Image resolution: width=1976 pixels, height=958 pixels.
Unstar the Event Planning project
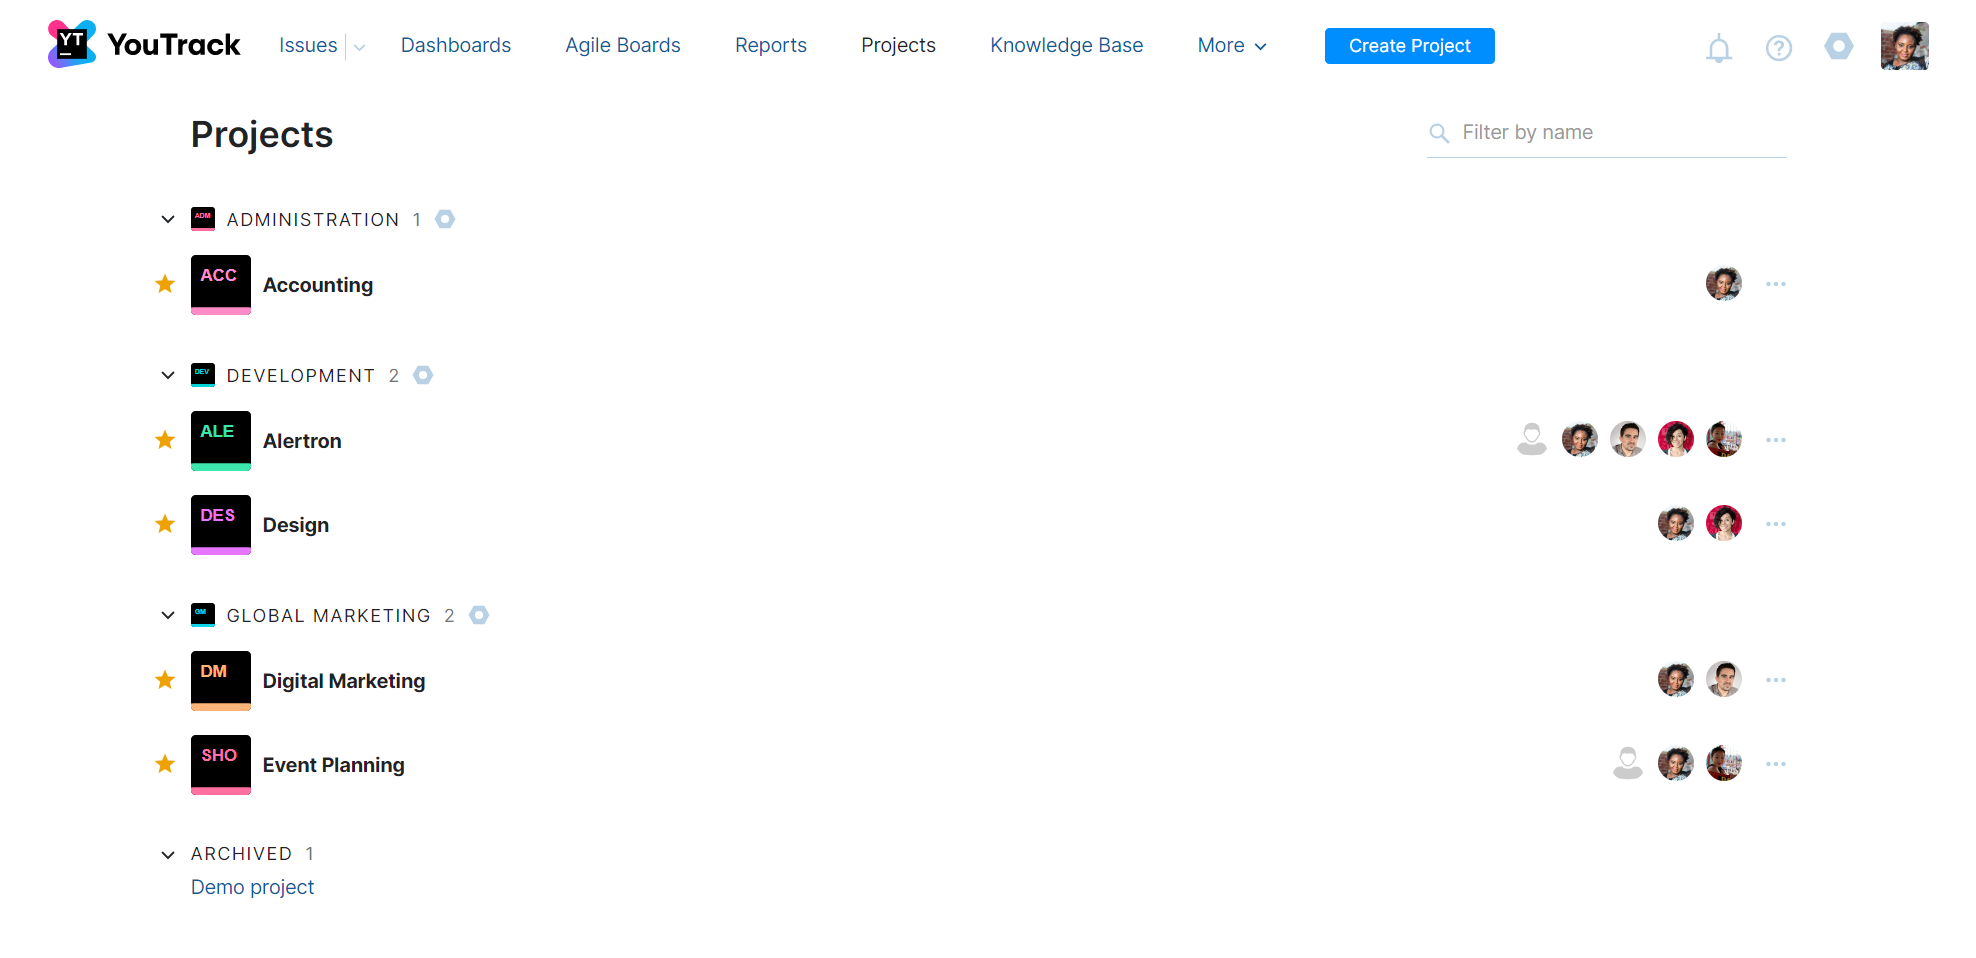click(x=165, y=763)
